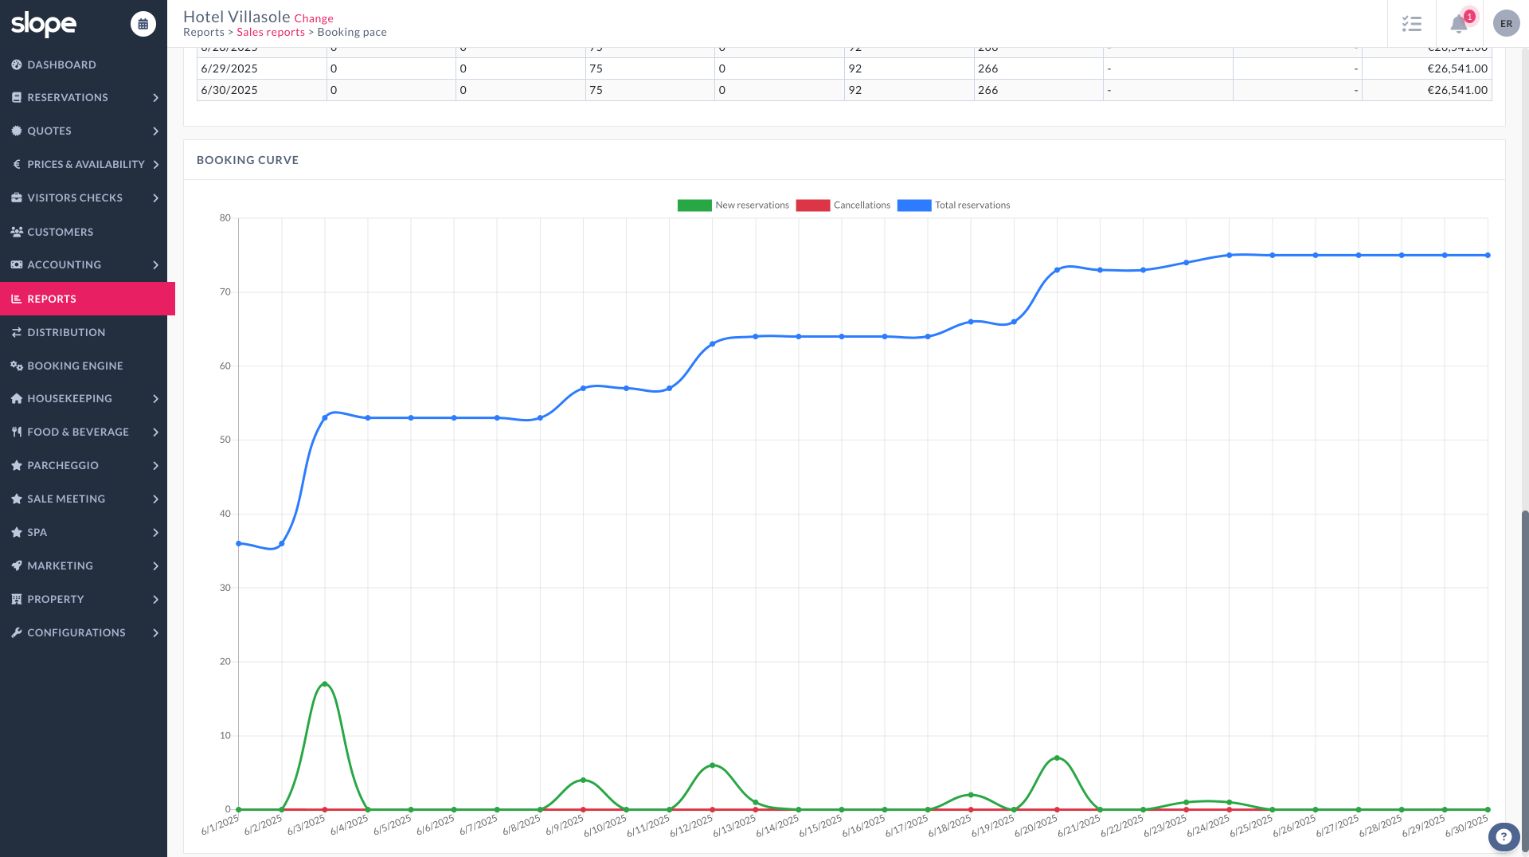Expand the Visitors Checks chevron
The image size is (1529, 857).
pyautogui.click(x=156, y=198)
